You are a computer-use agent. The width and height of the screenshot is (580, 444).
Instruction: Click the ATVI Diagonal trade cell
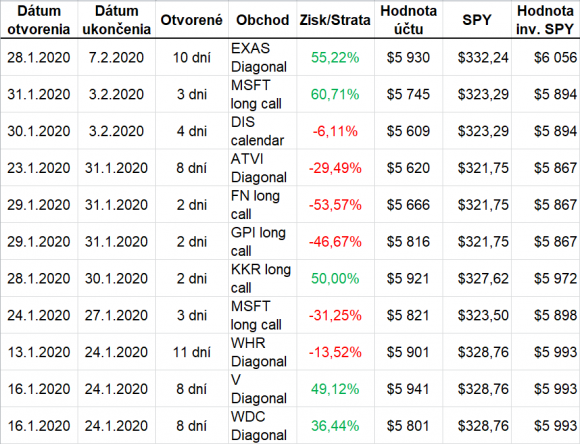coord(262,168)
